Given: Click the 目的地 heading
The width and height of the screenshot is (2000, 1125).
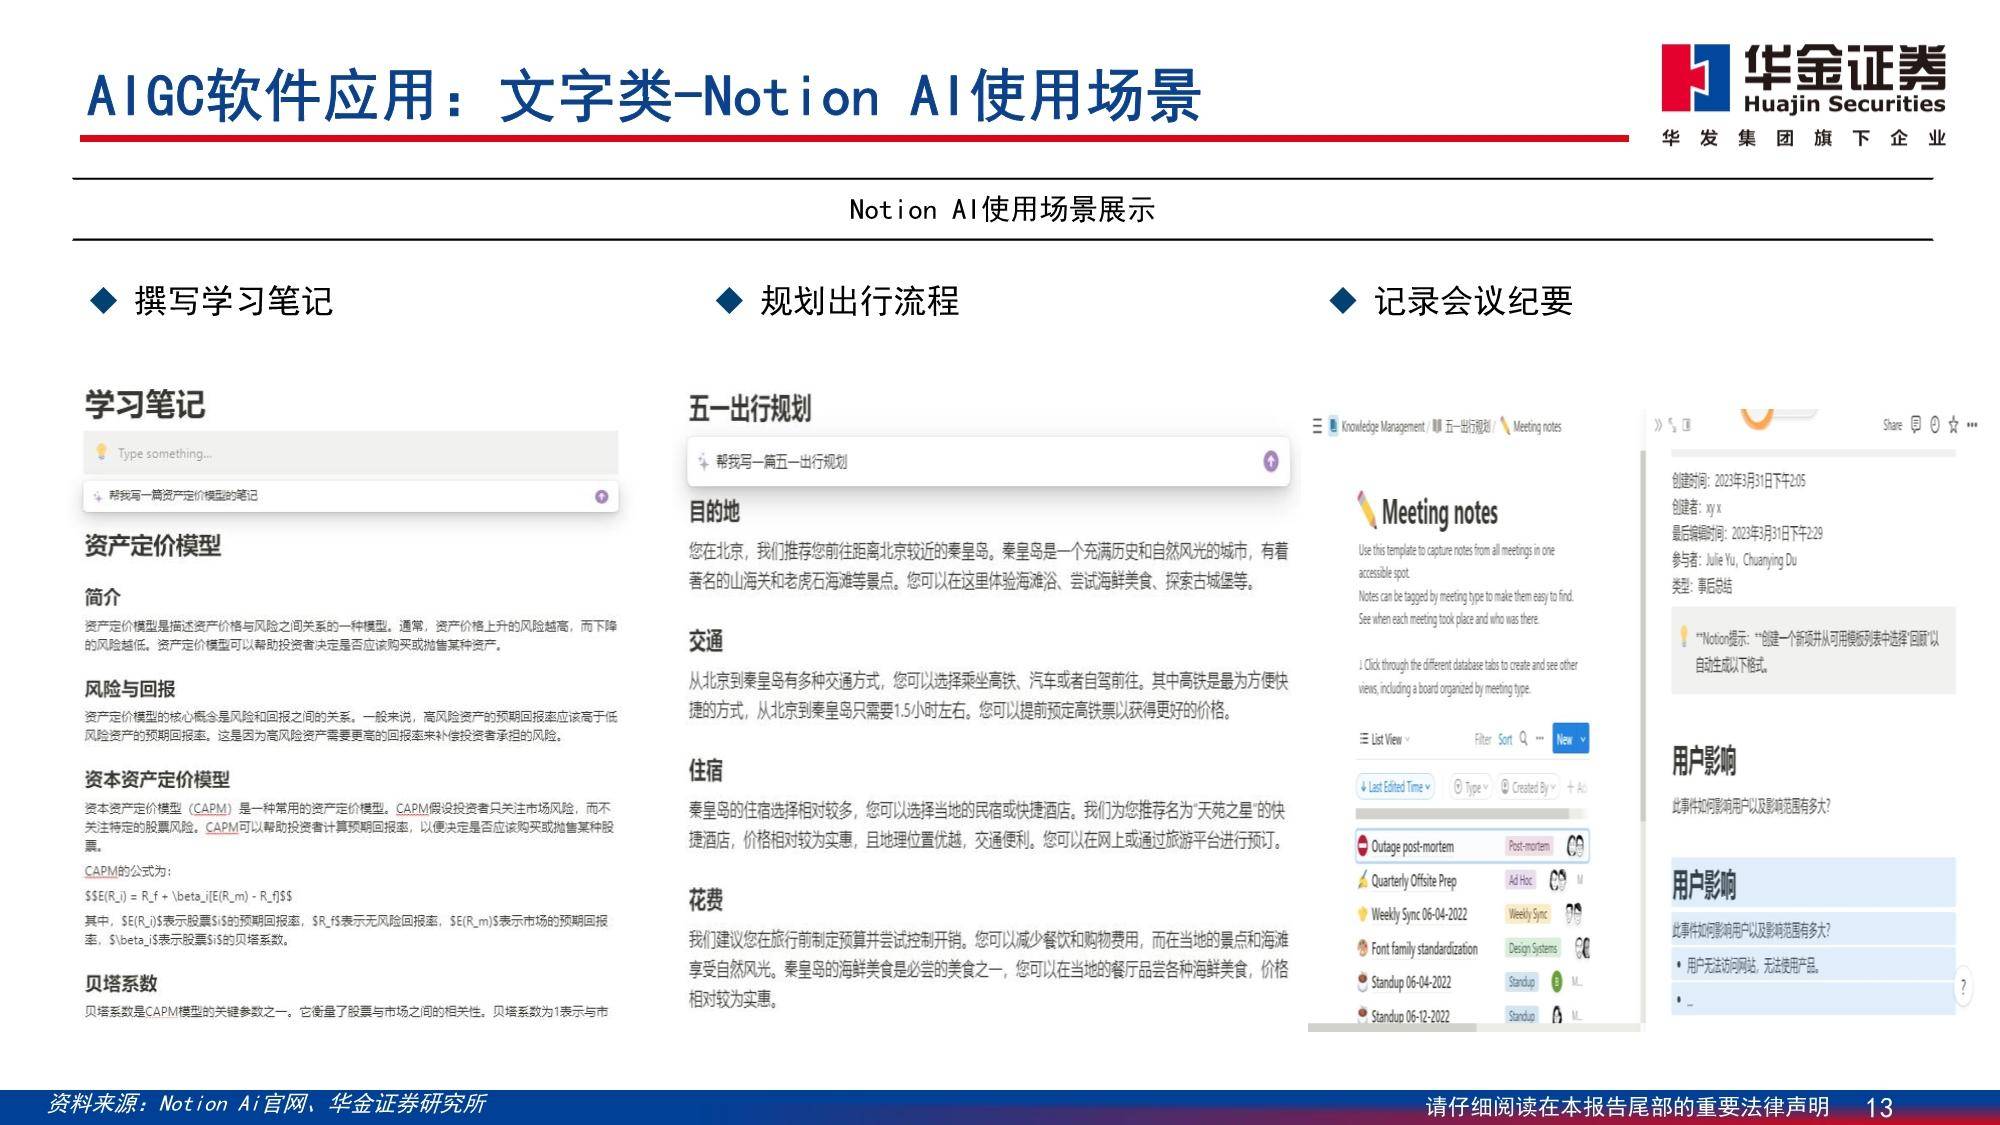Looking at the screenshot, I should pos(714,511).
